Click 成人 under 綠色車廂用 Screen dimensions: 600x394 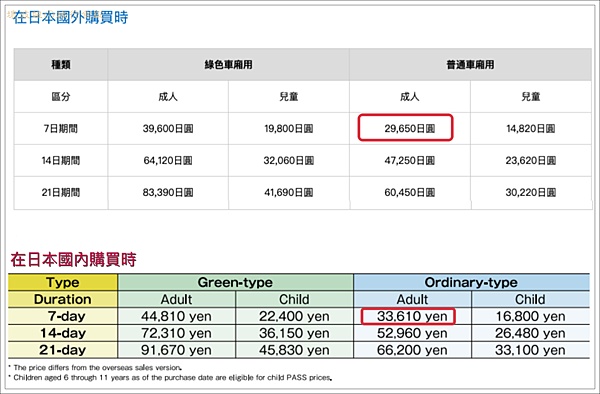tap(168, 97)
